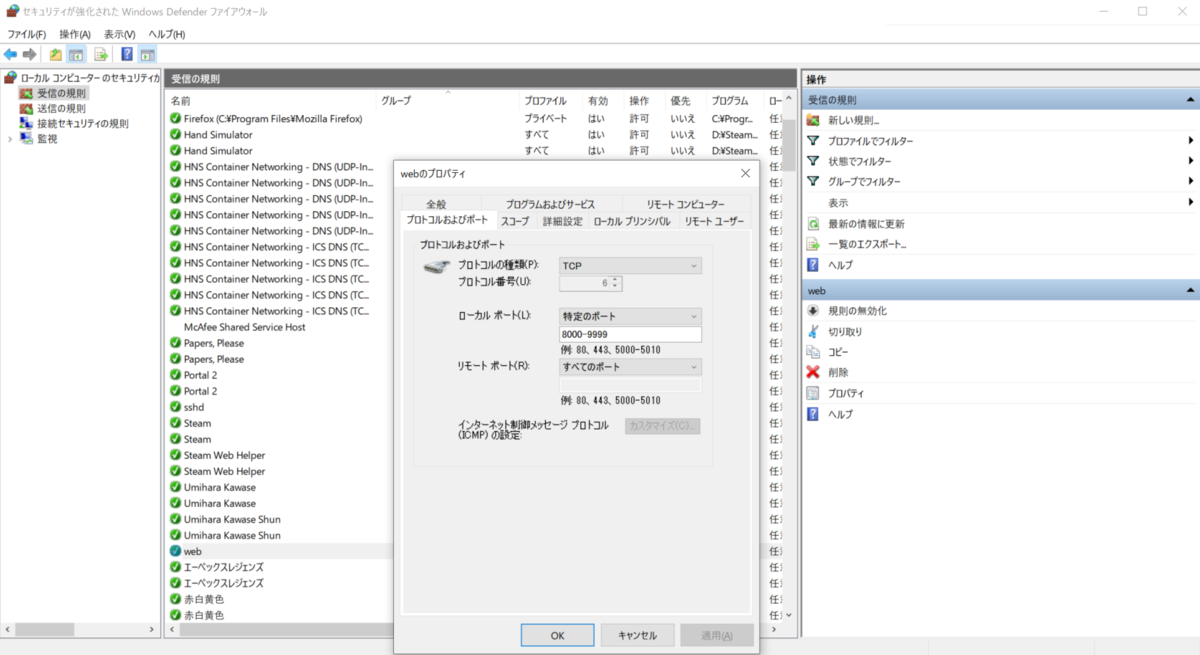Click プロパティ action in web section
This screenshot has width=1200, height=655.
tap(846, 393)
